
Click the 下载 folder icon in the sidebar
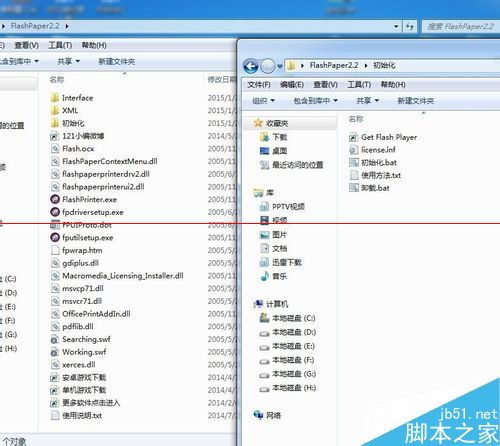(264, 137)
